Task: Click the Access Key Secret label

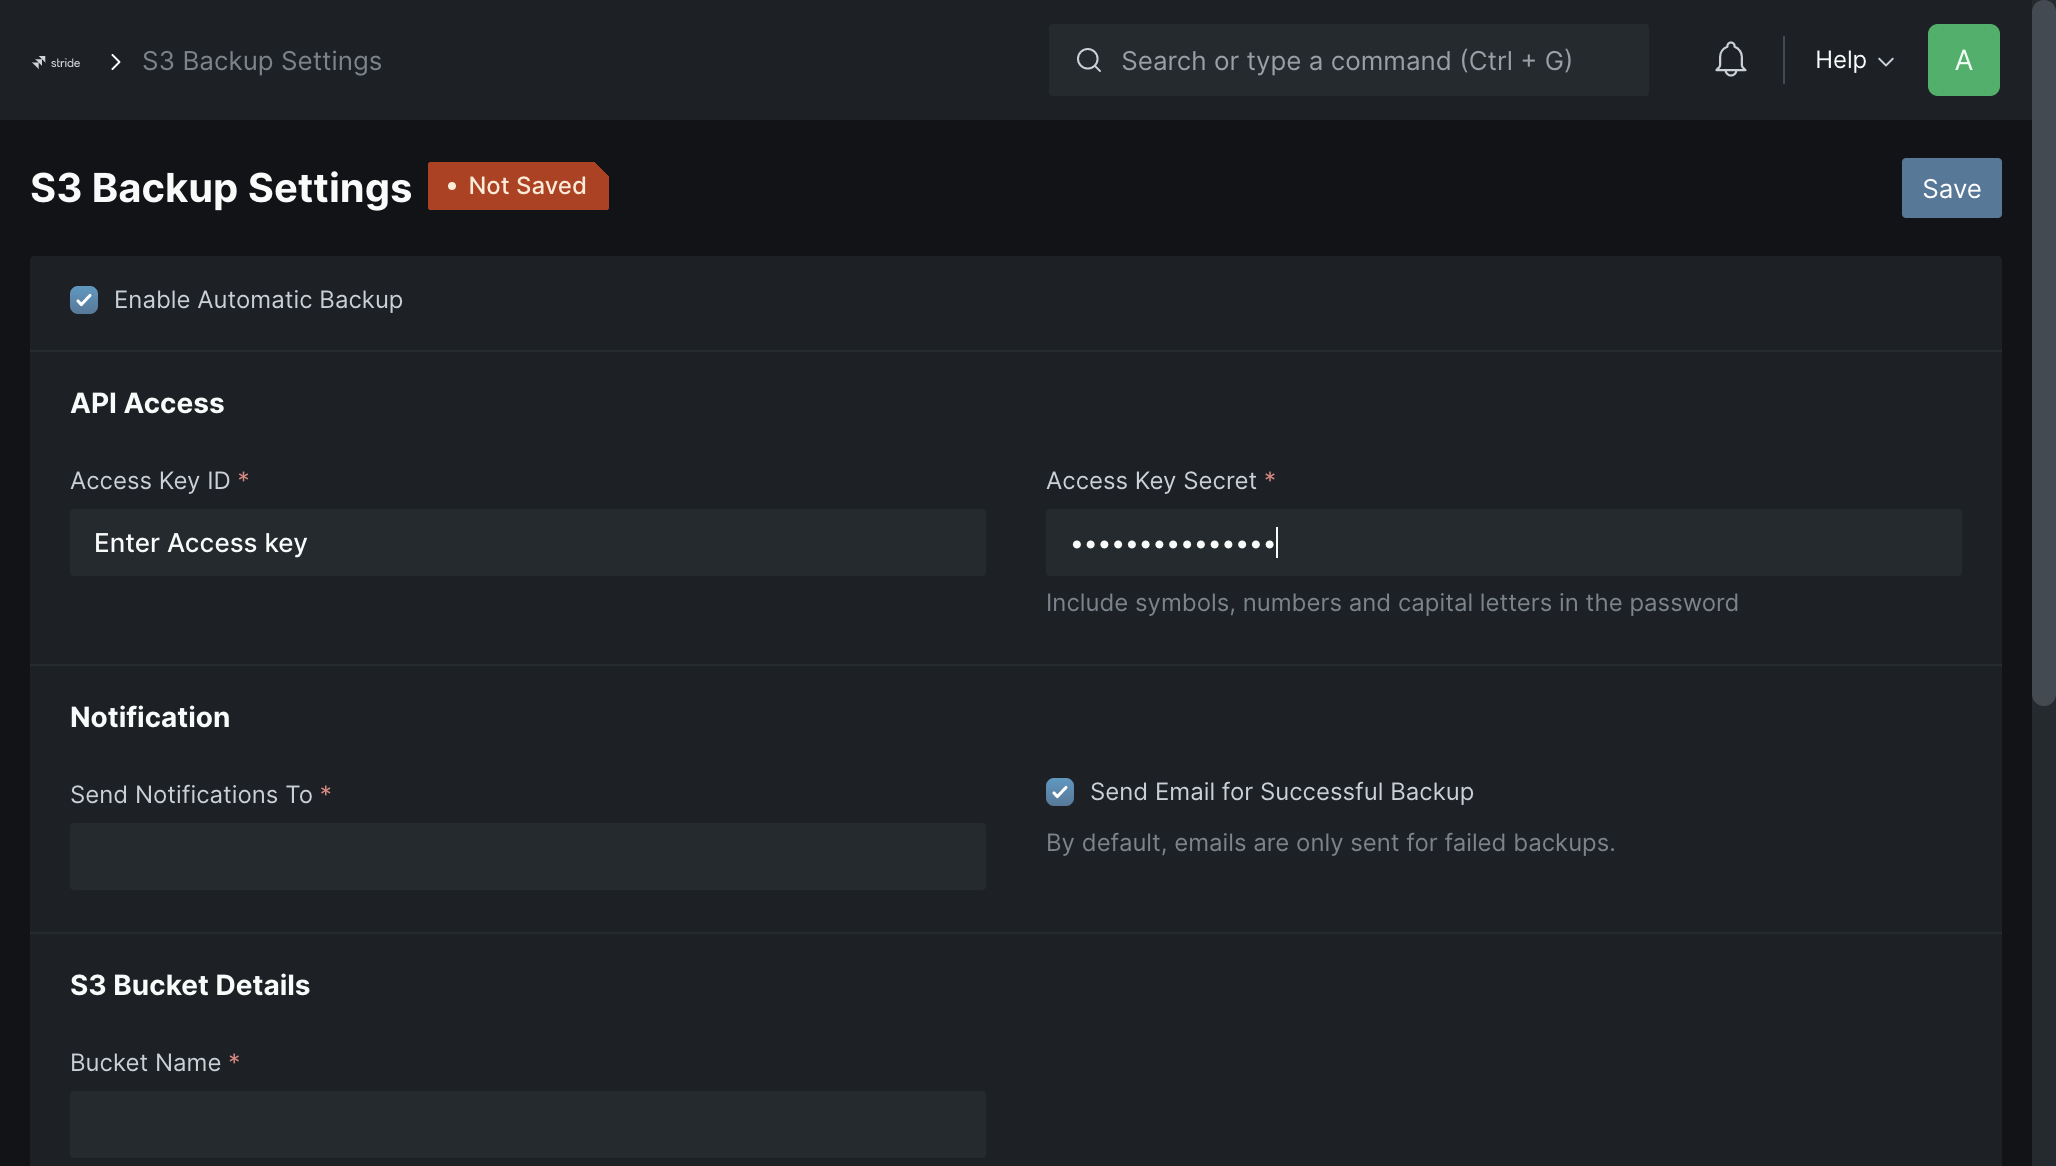Action: [x=1151, y=481]
